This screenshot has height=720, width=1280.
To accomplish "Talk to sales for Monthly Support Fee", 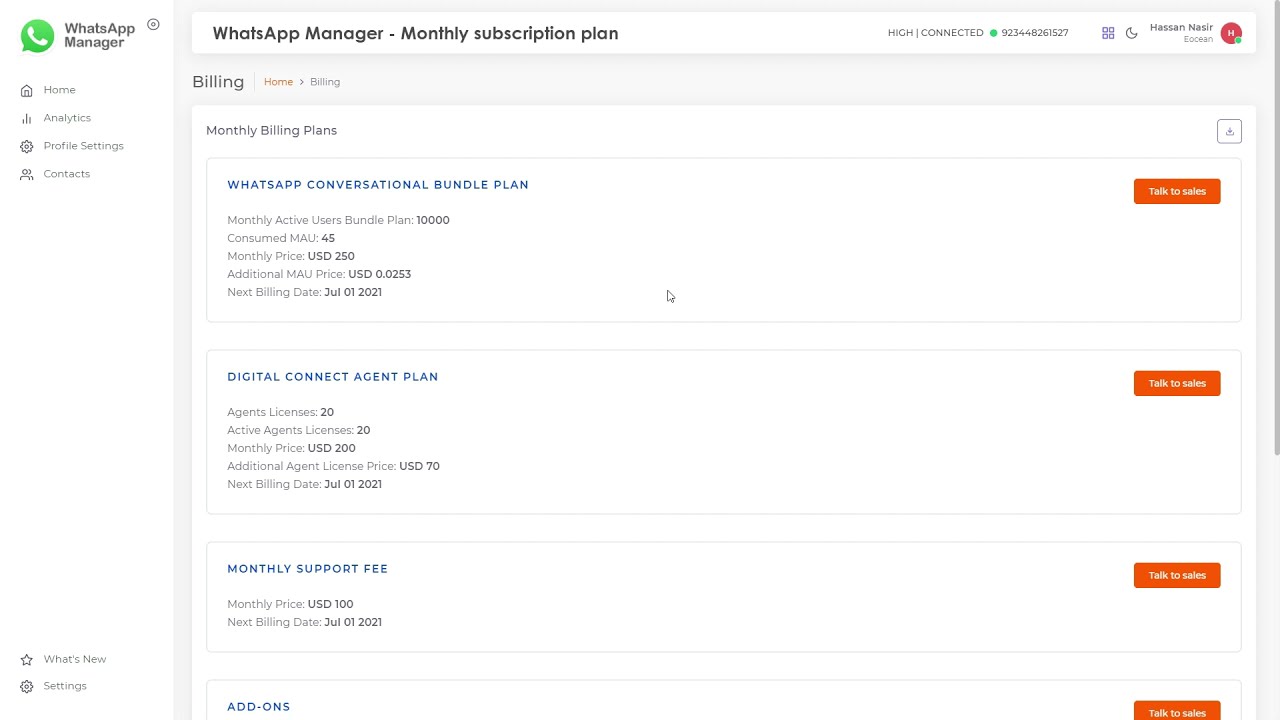I will tap(1177, 575).
